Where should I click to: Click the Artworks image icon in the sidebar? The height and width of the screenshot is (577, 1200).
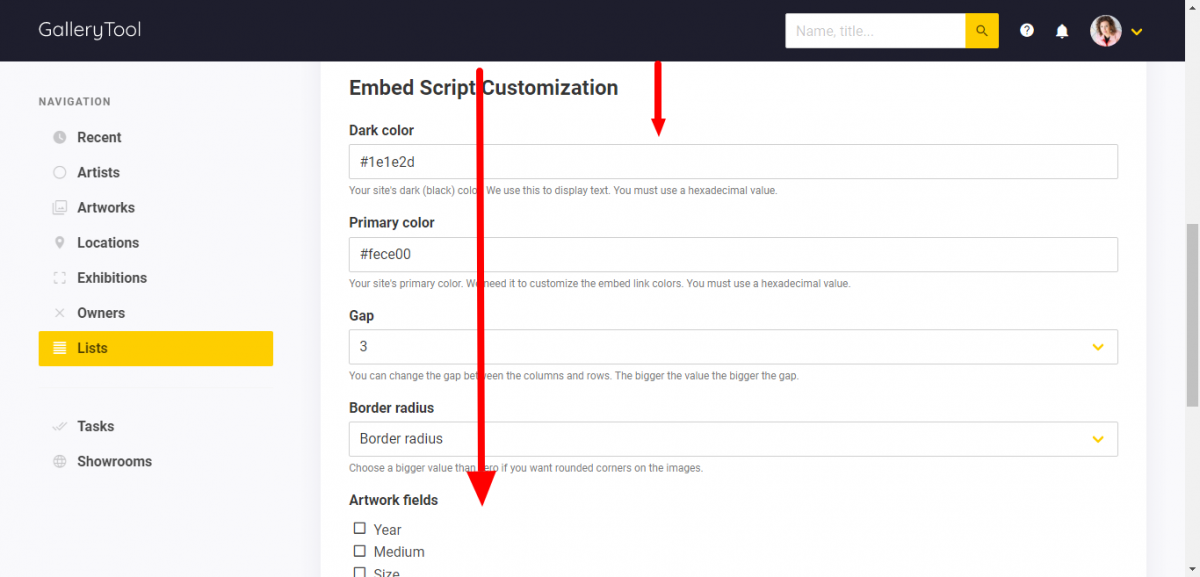pos(59,207)
